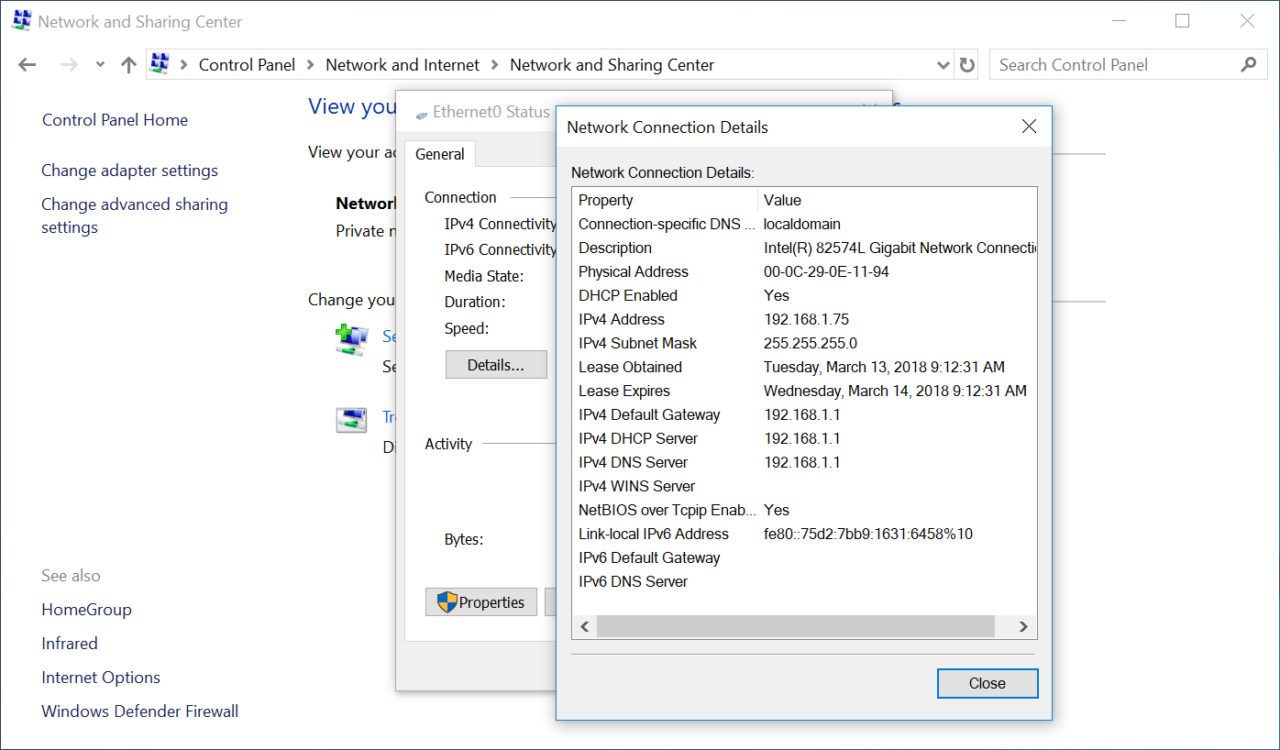Select the Description Intel(R) 82574L row
This screenshot has width=1280, height=750.
point(804,248)
